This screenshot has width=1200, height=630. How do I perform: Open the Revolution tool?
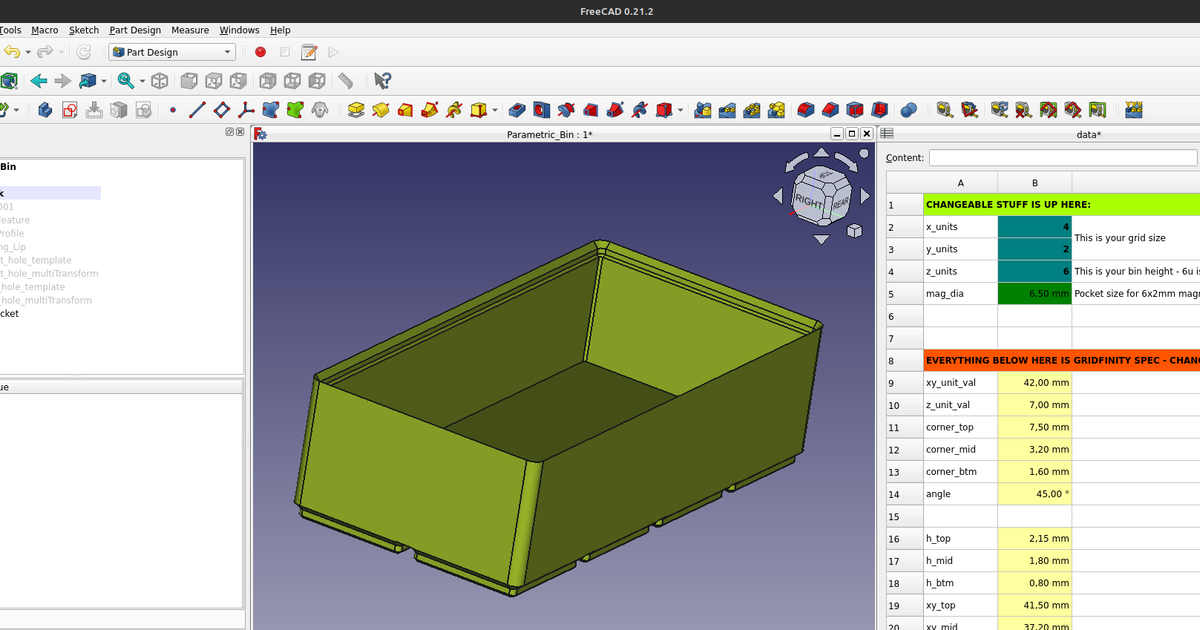pyautogui.click(x=380, y=110)
